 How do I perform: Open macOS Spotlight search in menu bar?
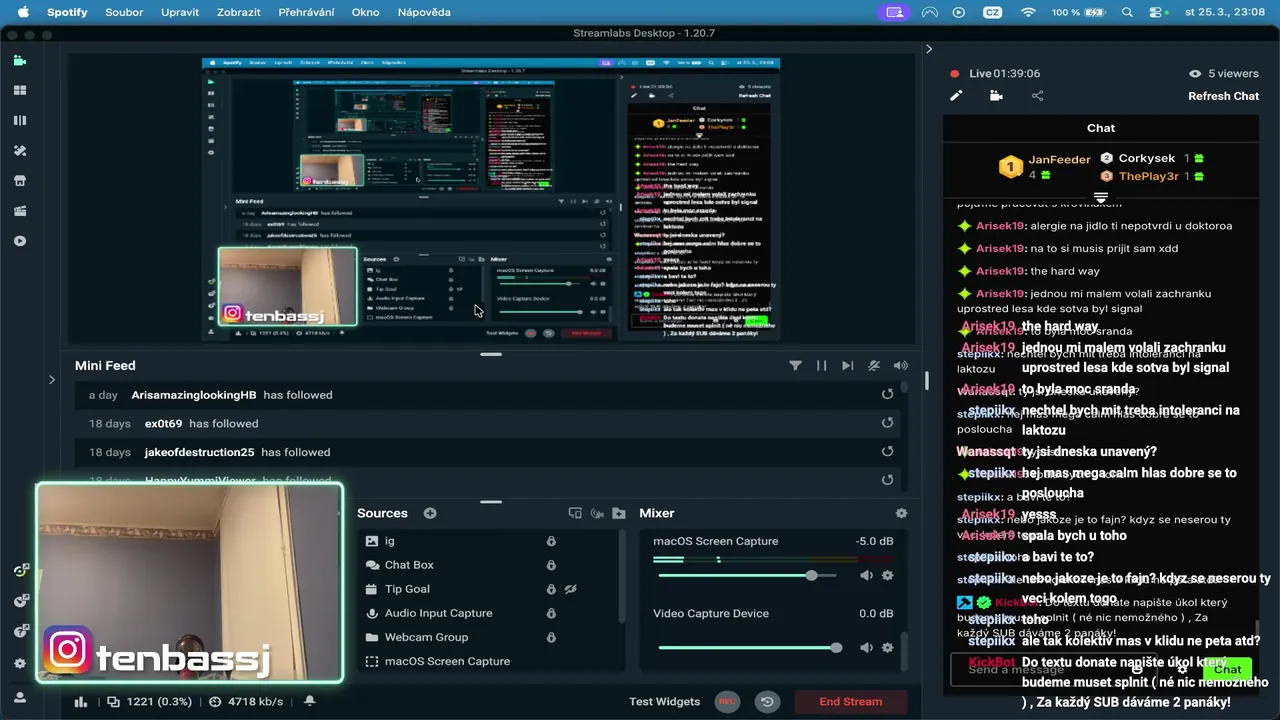[1127, 12]
